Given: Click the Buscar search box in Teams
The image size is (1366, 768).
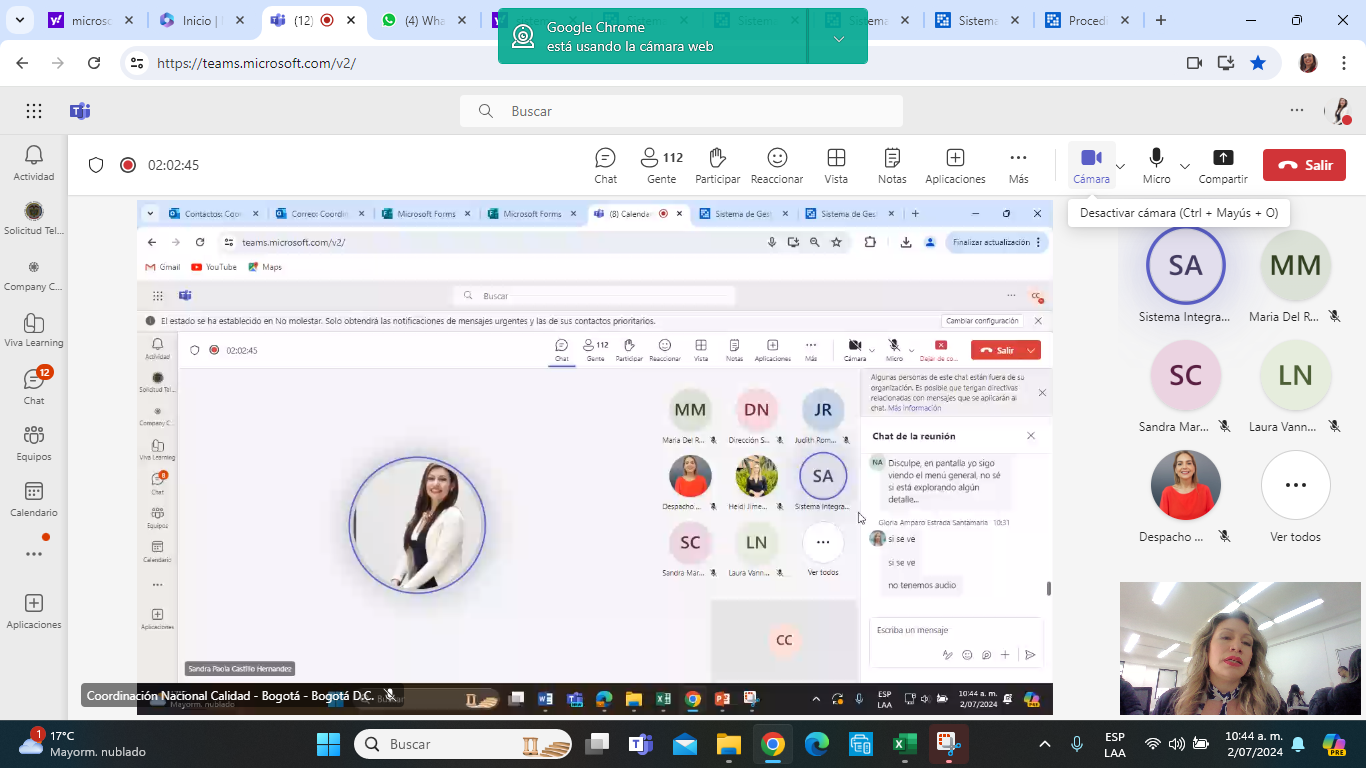Looking at the screenshot, I should click(681, 111).
